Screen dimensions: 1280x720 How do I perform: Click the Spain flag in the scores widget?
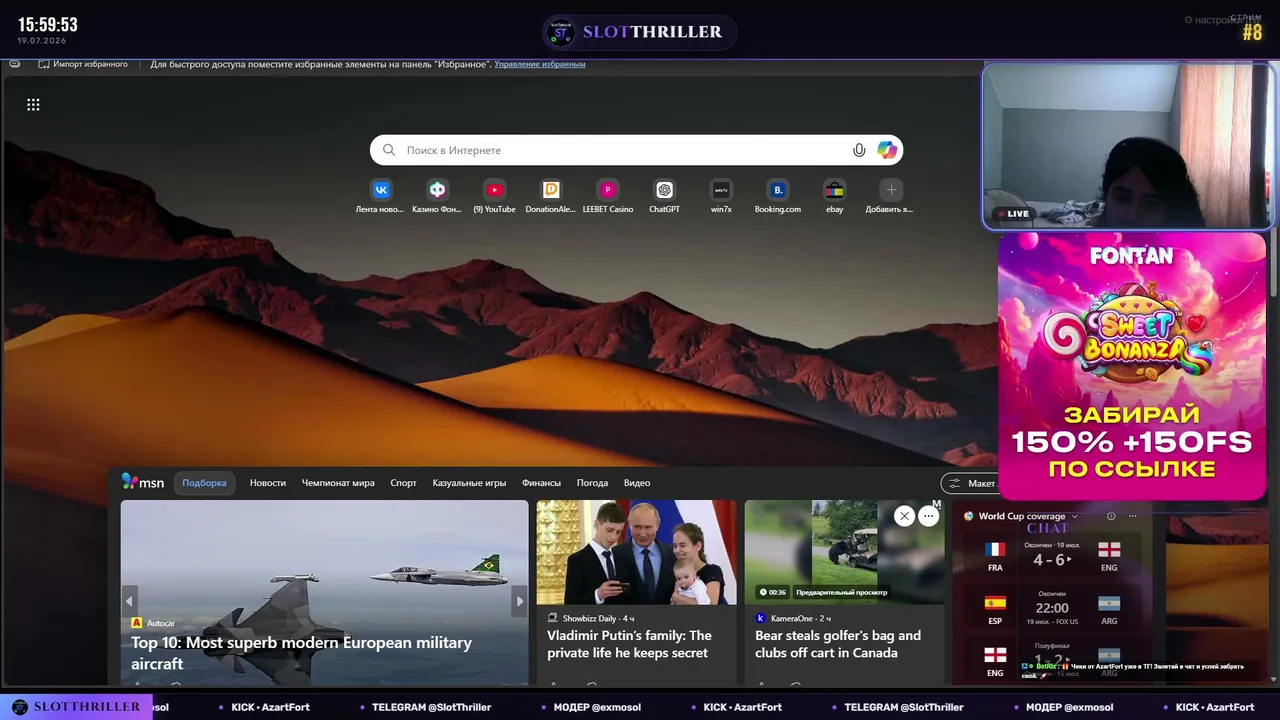tap(995, 603)
